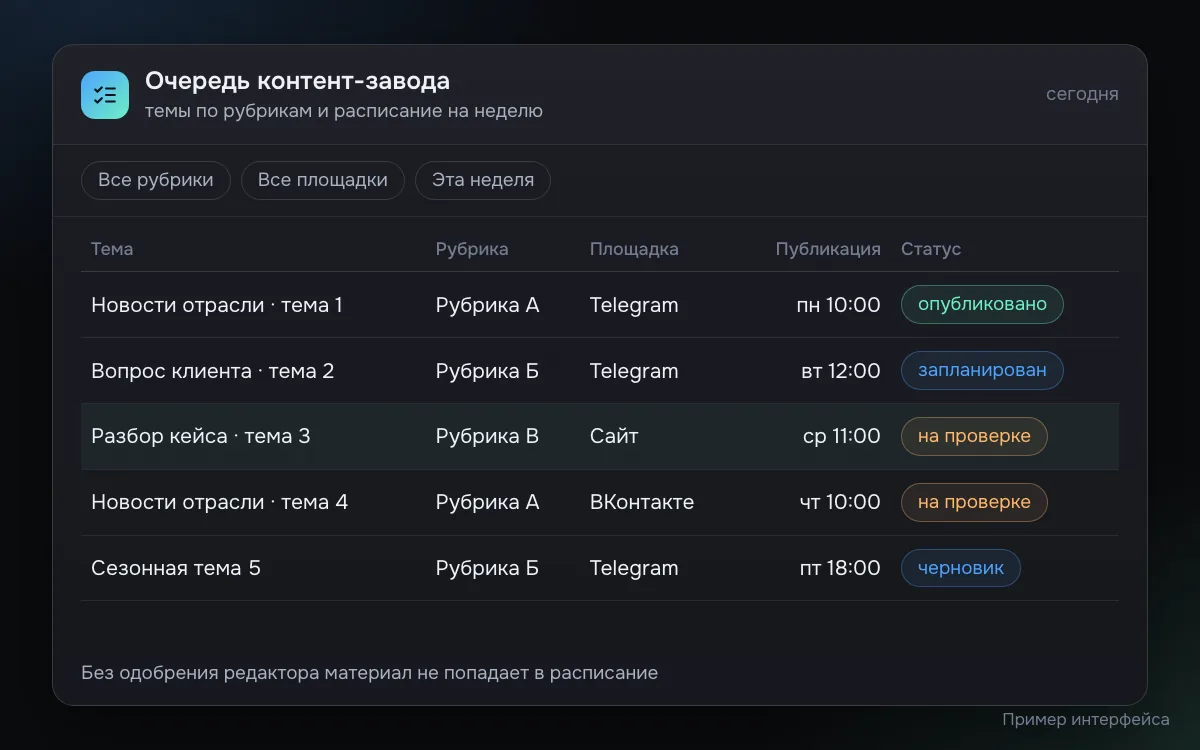Click the "пн 10:00" publication time
This screenshot has height=750, width=1200.
tap(838, 305)
